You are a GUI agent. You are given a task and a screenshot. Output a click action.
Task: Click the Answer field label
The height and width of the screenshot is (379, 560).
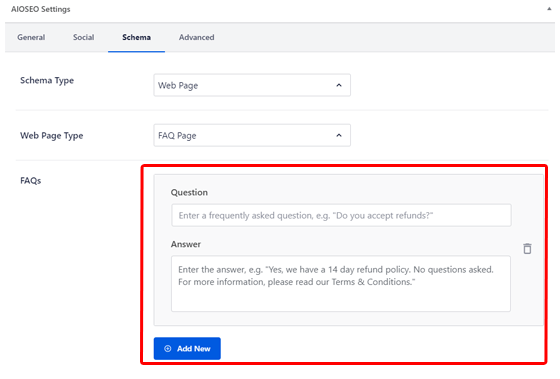[186, 244]
